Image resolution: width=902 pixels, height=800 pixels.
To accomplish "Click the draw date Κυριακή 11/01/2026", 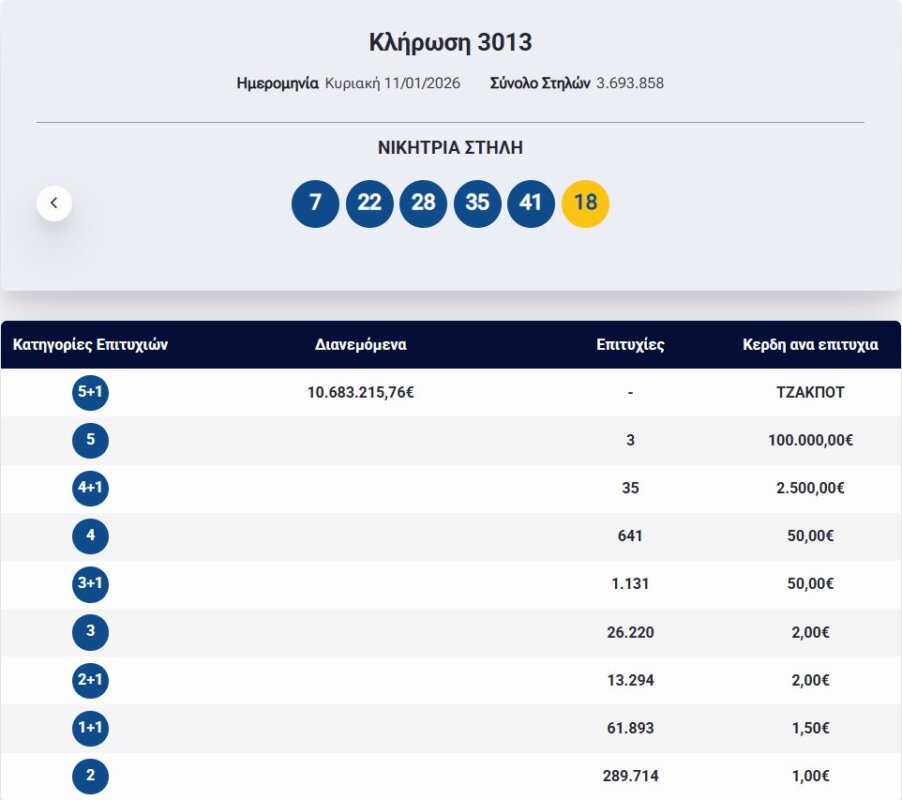I will tap(392, 84).
